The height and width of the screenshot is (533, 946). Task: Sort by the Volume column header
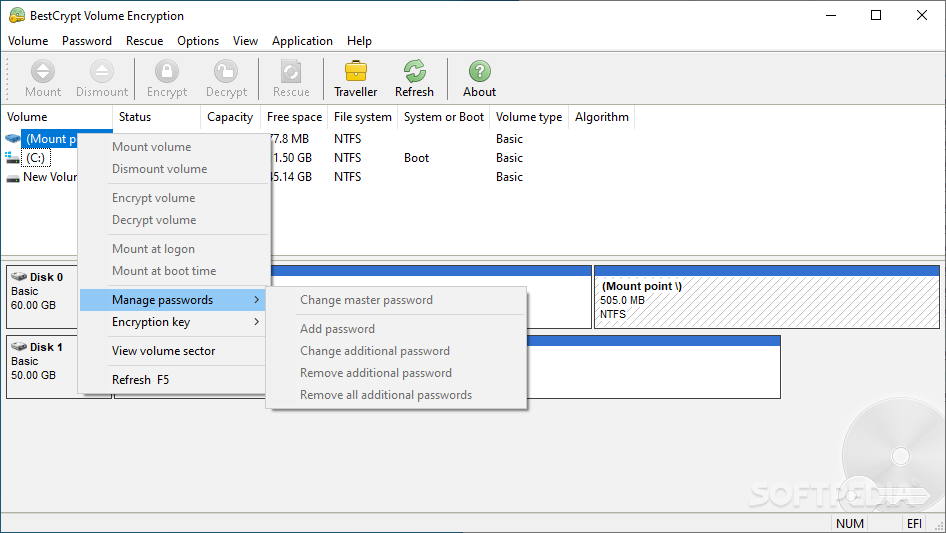point(57,117)
